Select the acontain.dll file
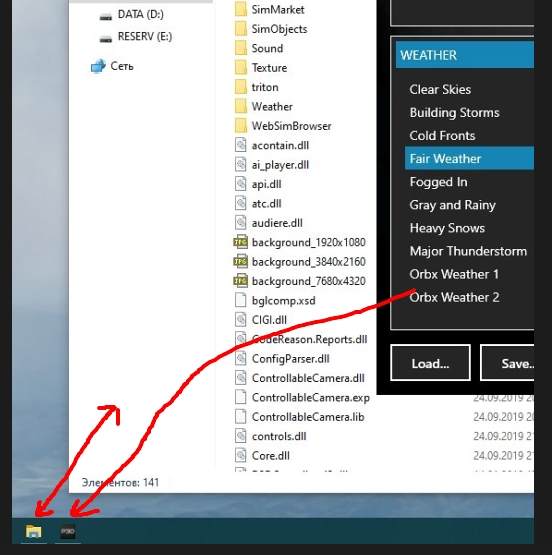This screenshot has width=552, height=555. pyautogui.click(x=280, y=145)
